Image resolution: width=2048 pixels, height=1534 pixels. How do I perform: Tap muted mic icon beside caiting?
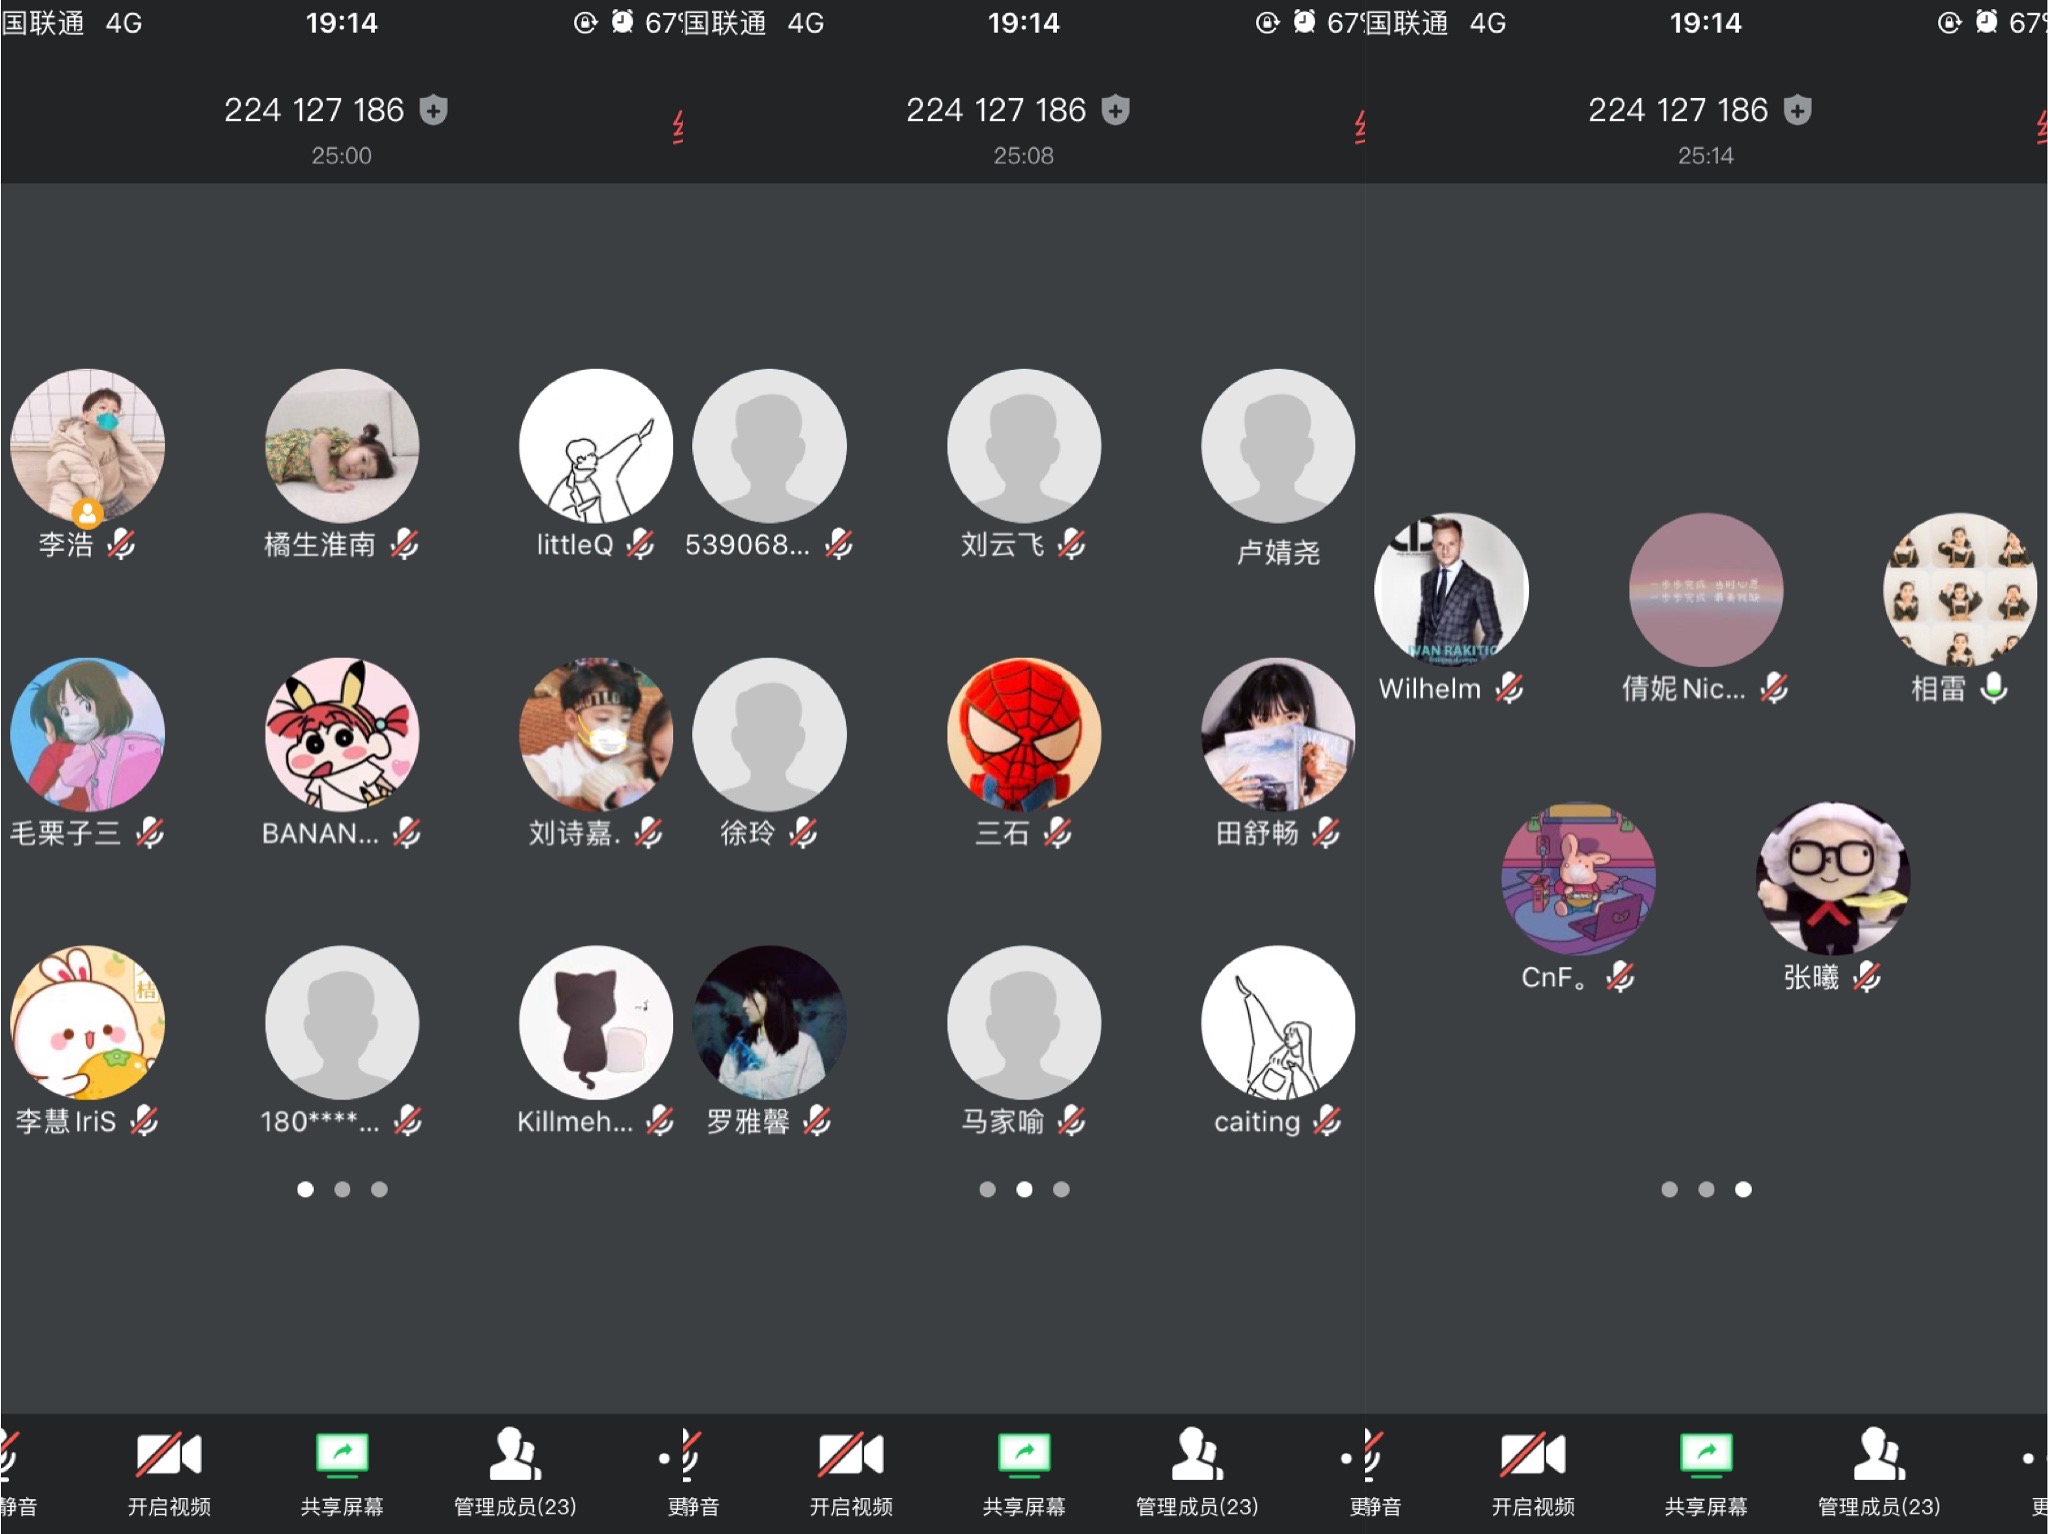[x=1328, y=1120]
